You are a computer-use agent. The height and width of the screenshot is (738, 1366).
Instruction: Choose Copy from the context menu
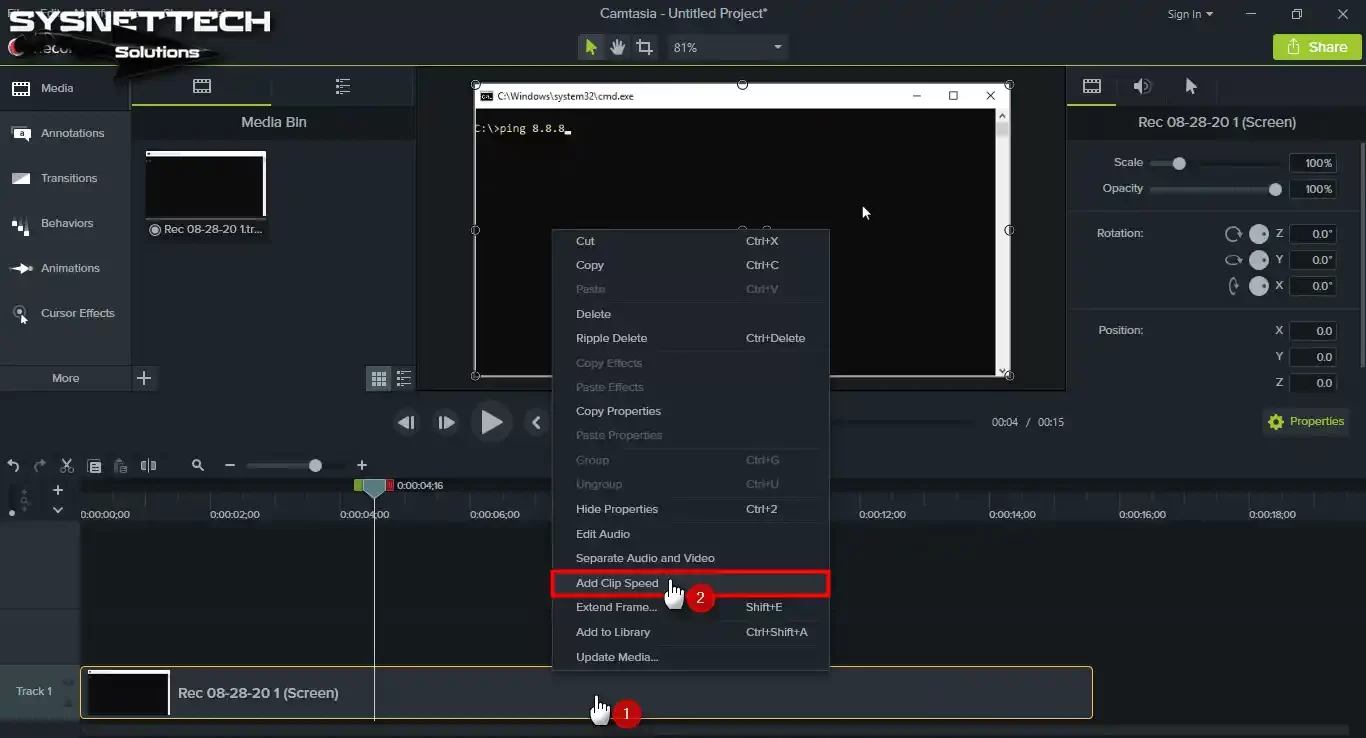(690, 265)
